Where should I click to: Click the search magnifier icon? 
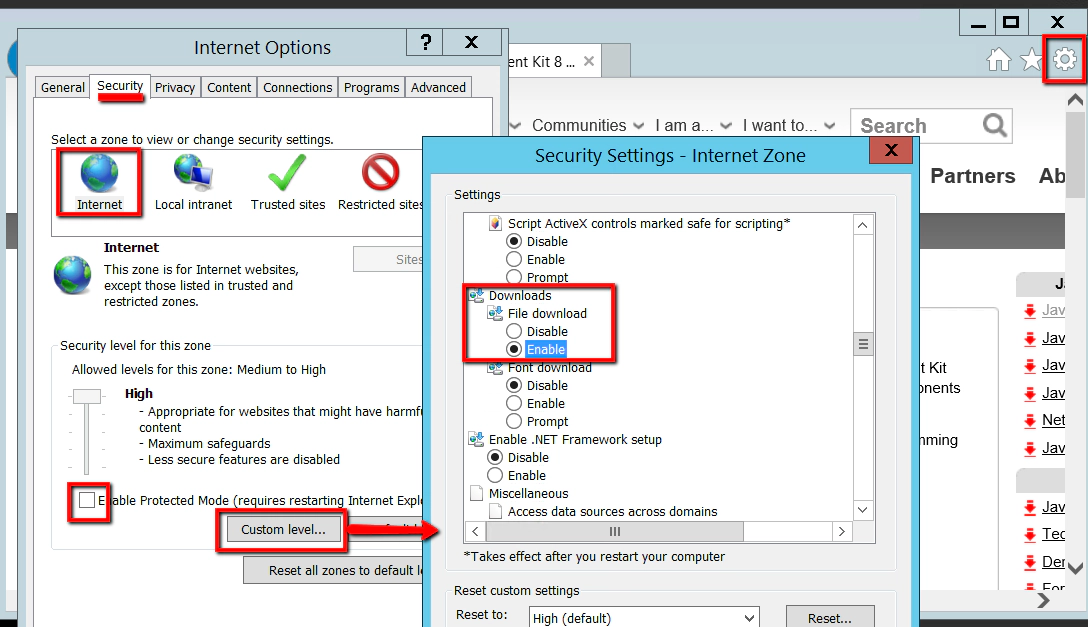(x=993, y=125)
